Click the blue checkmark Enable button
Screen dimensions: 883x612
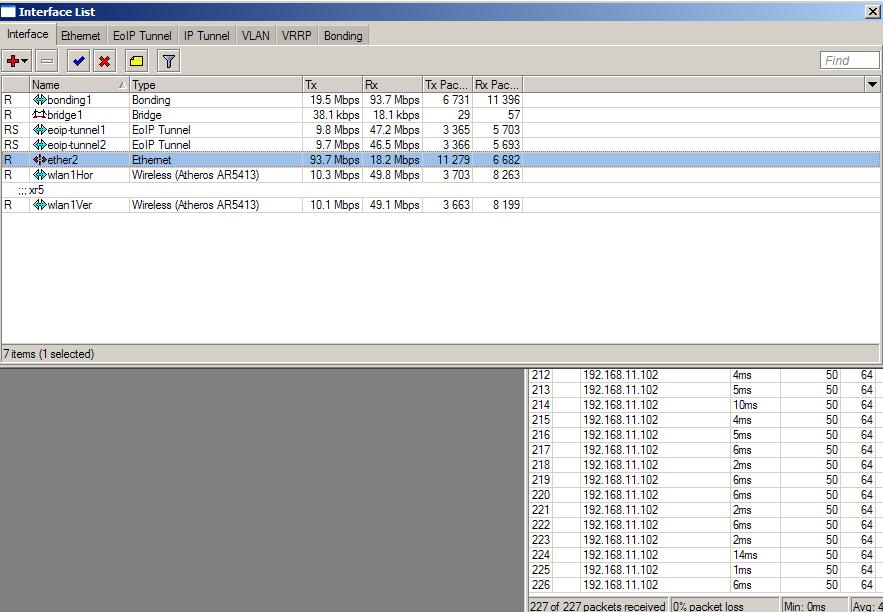coord(79,61)
